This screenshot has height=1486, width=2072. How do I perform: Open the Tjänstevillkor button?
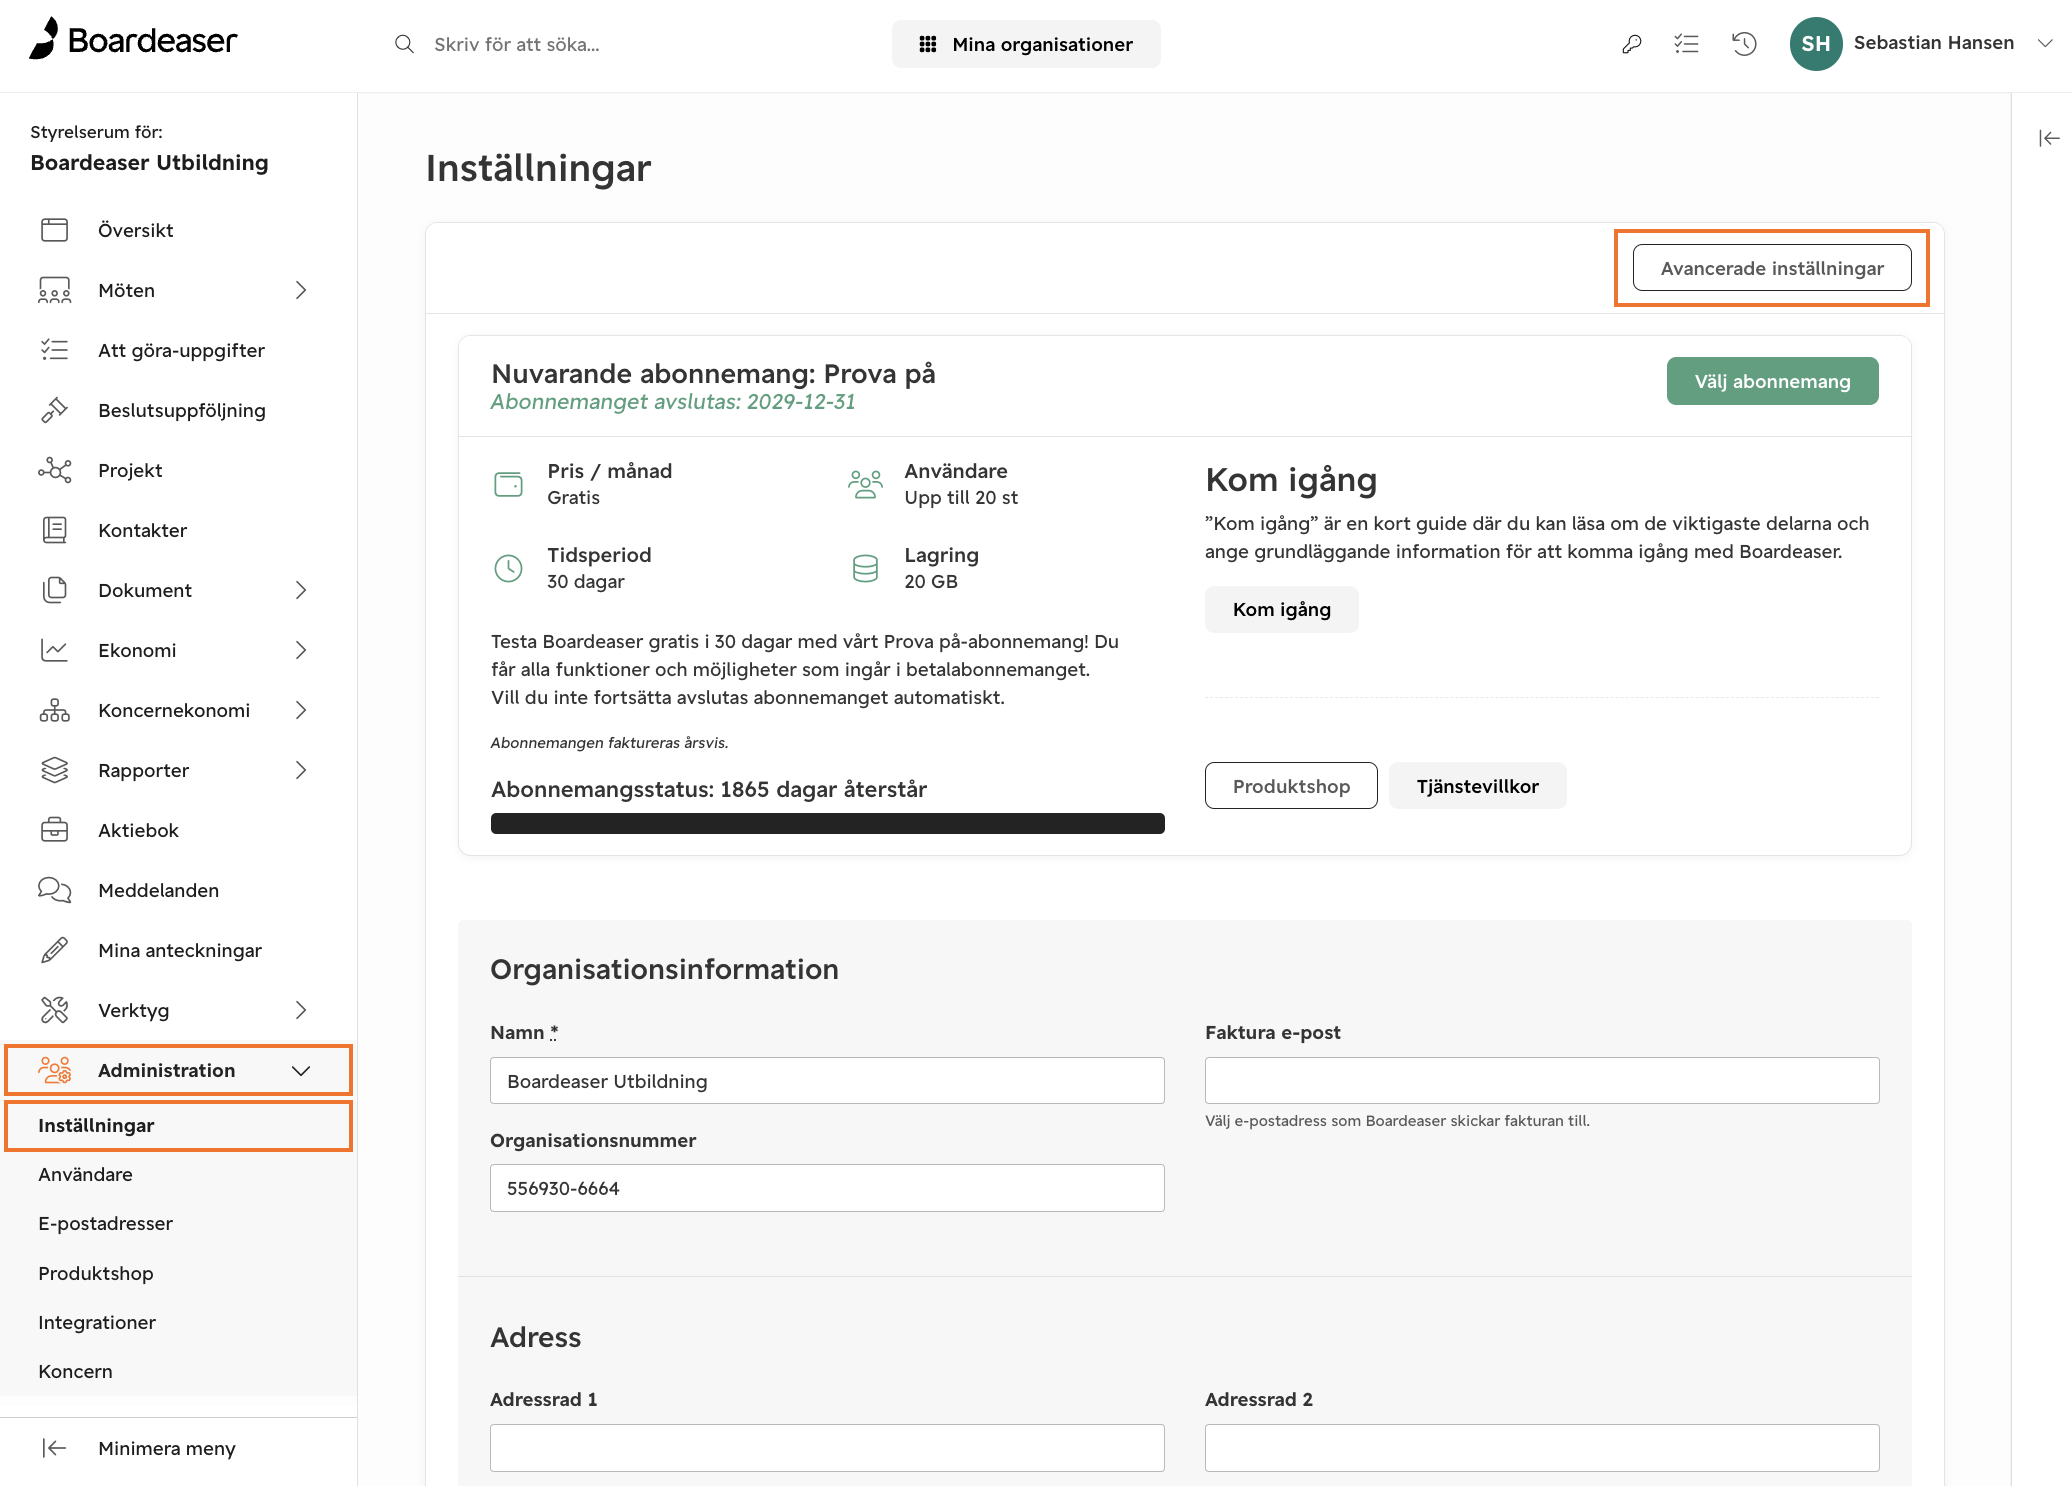[1477, 786]
